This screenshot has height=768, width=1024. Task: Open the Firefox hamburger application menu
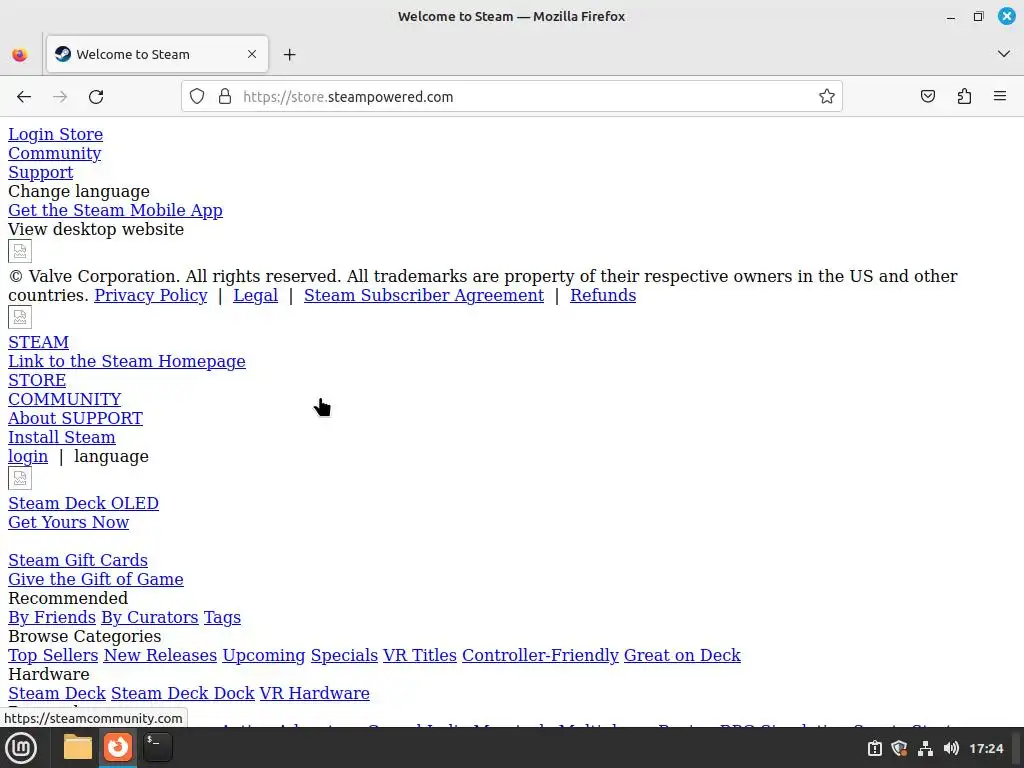[1000, 97]
